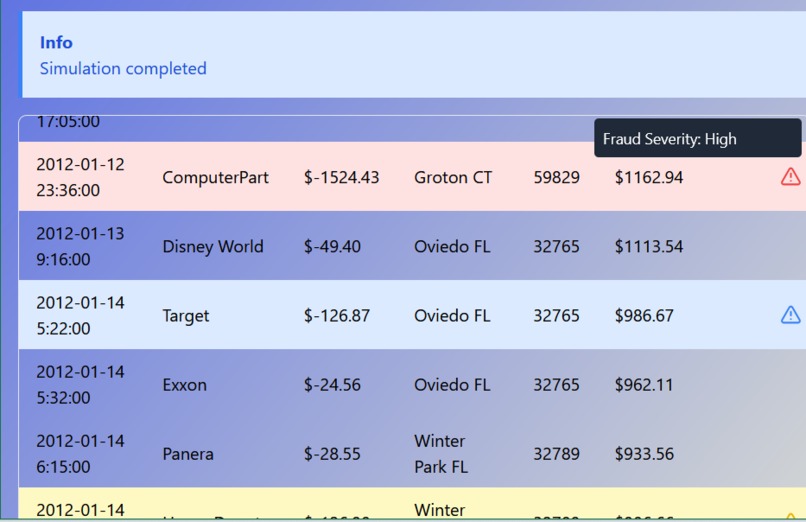The width and height of the screenshot is (806, 522).
Task: Click the Fraud Severity: High tooltip
Action: click(x=698, y=138)
